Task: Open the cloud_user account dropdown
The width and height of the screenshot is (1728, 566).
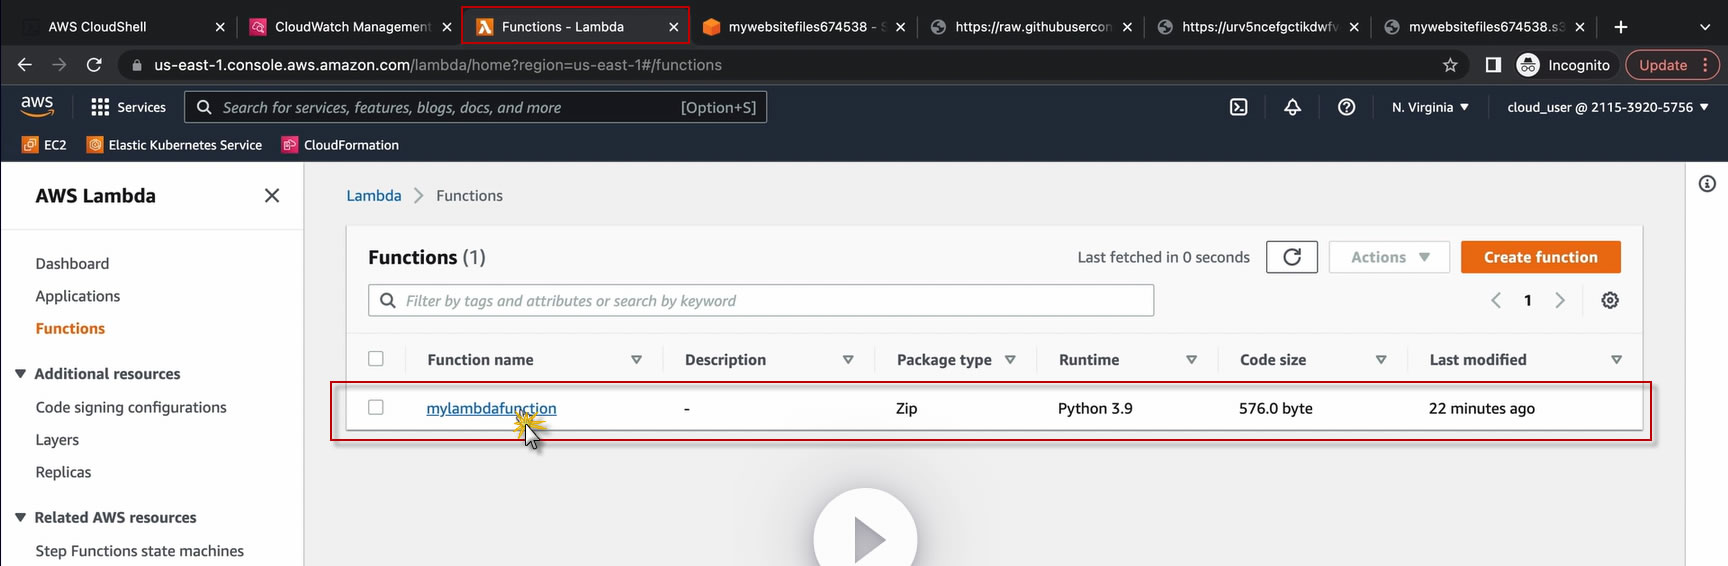Action: click(1608, 107)
